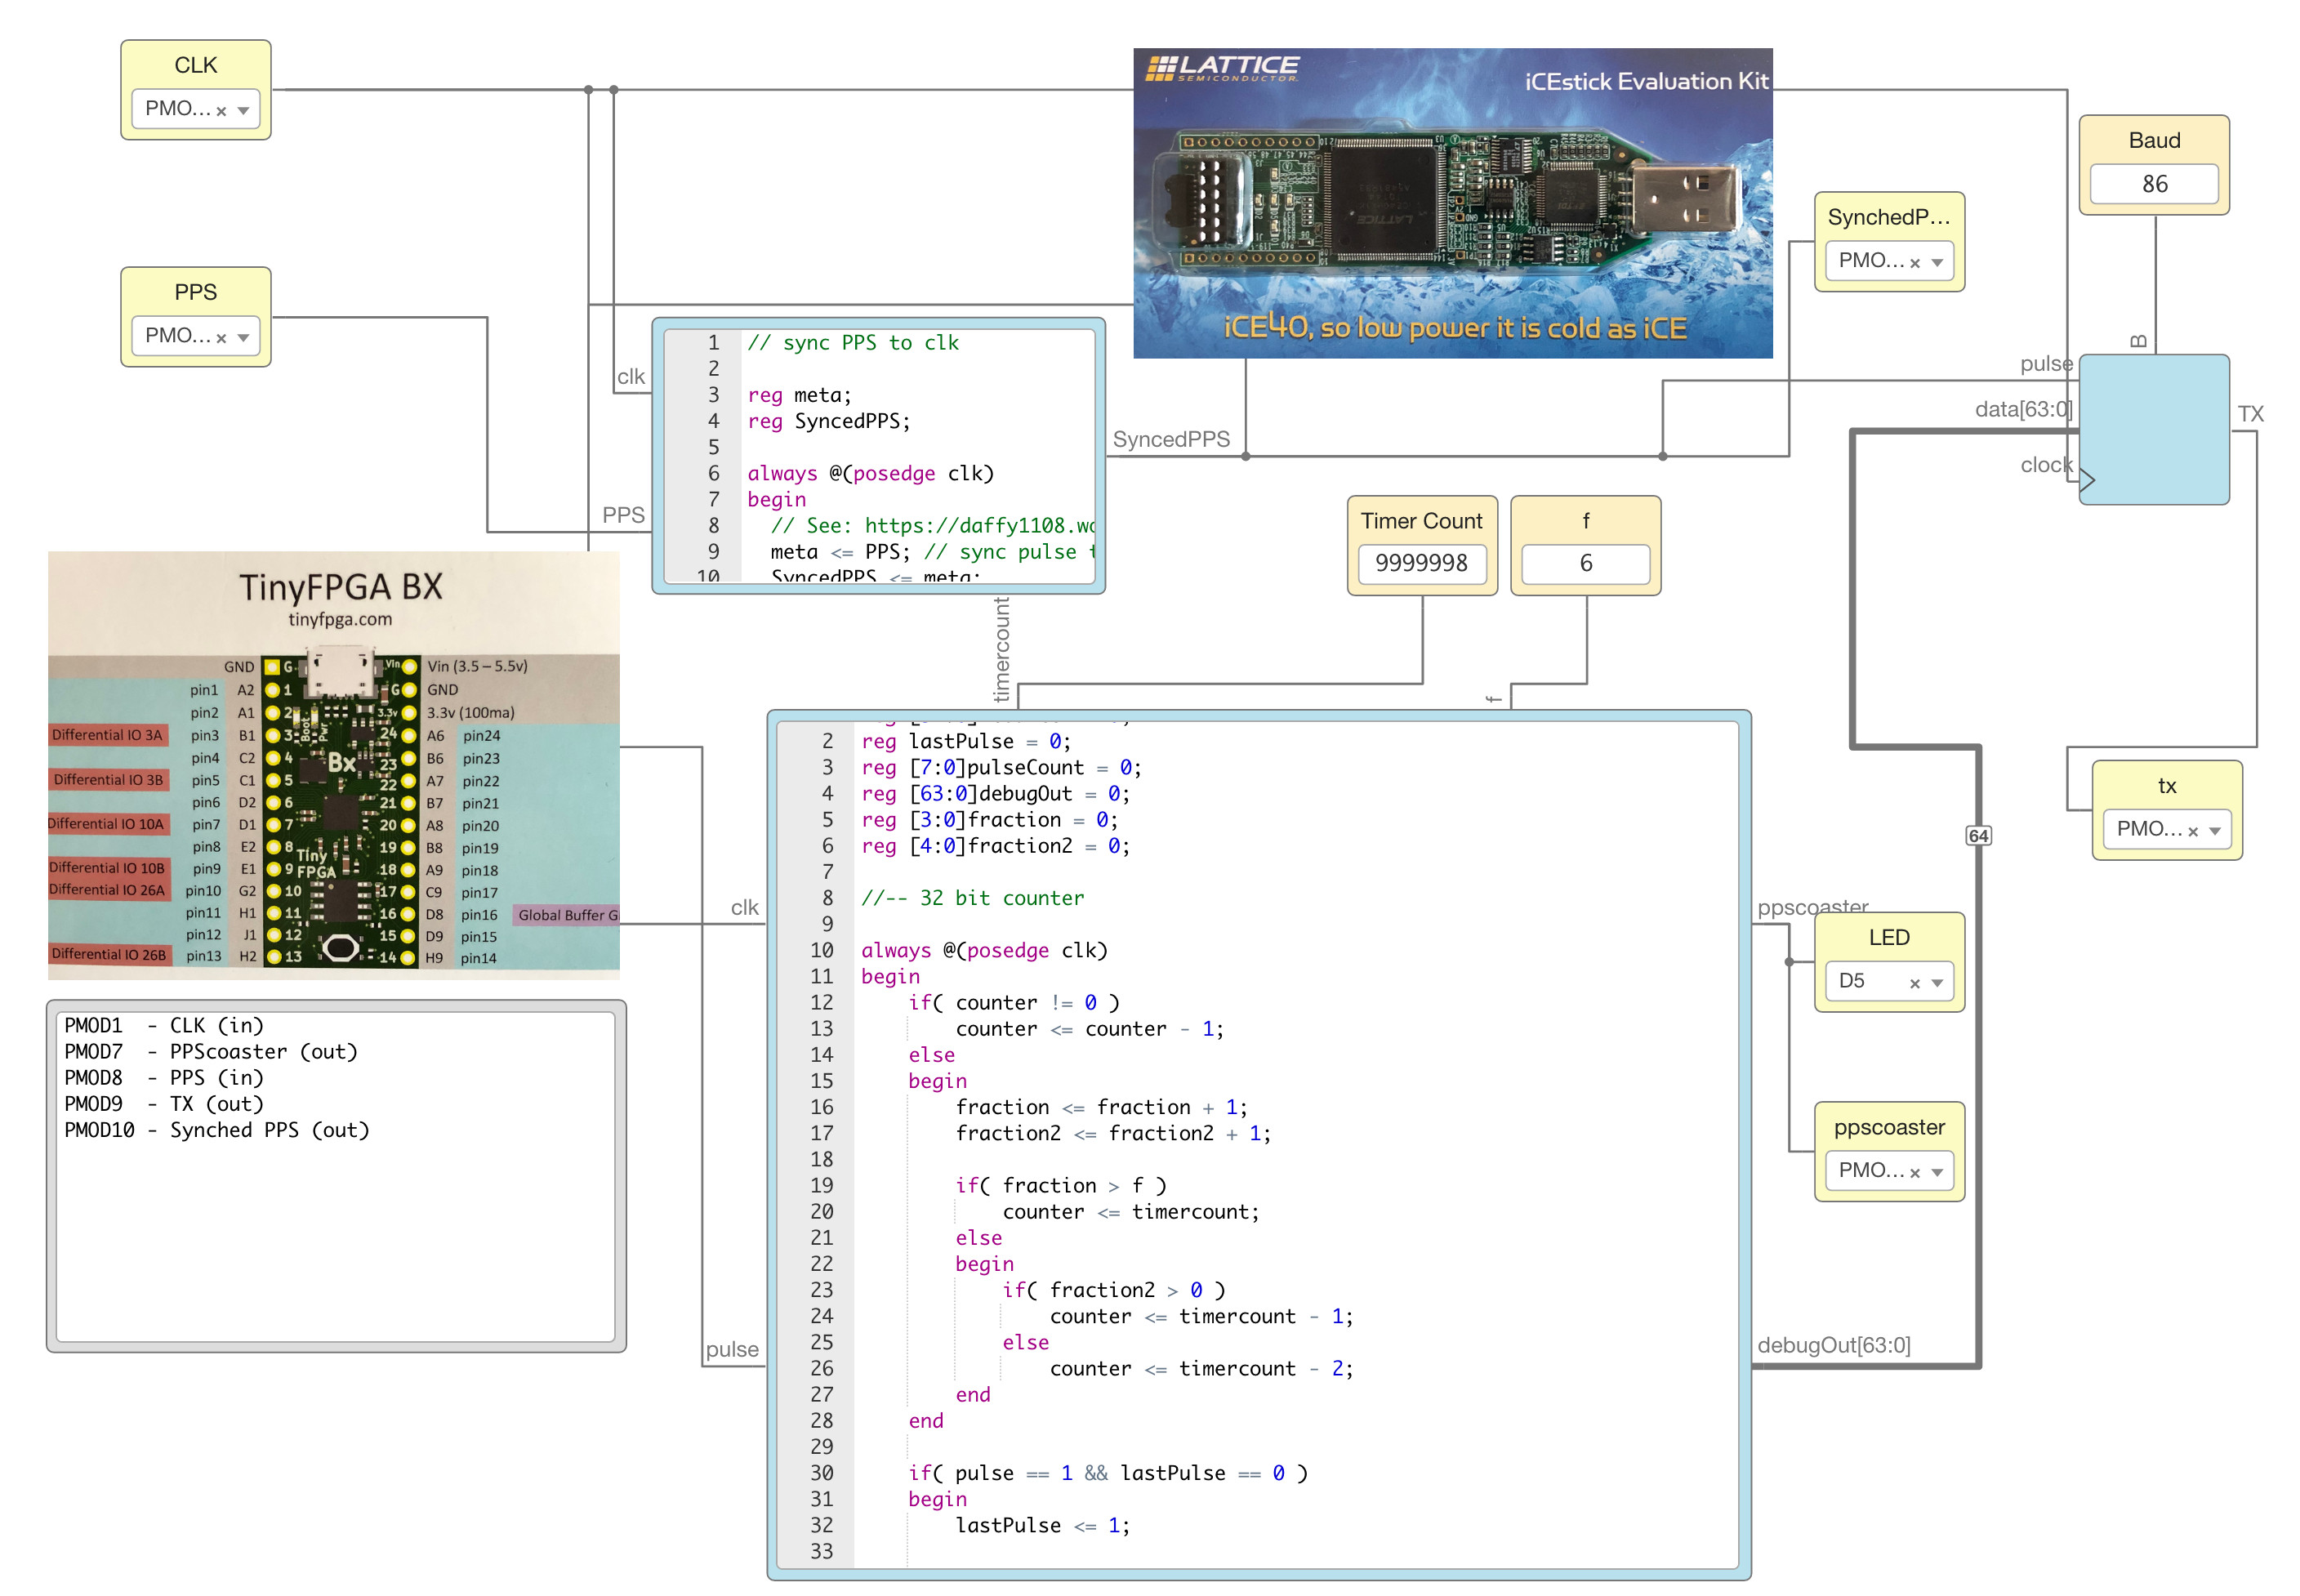Click the Baud block title
The width and height of the screenshot is (2300, 1596).
(2154, 140)
